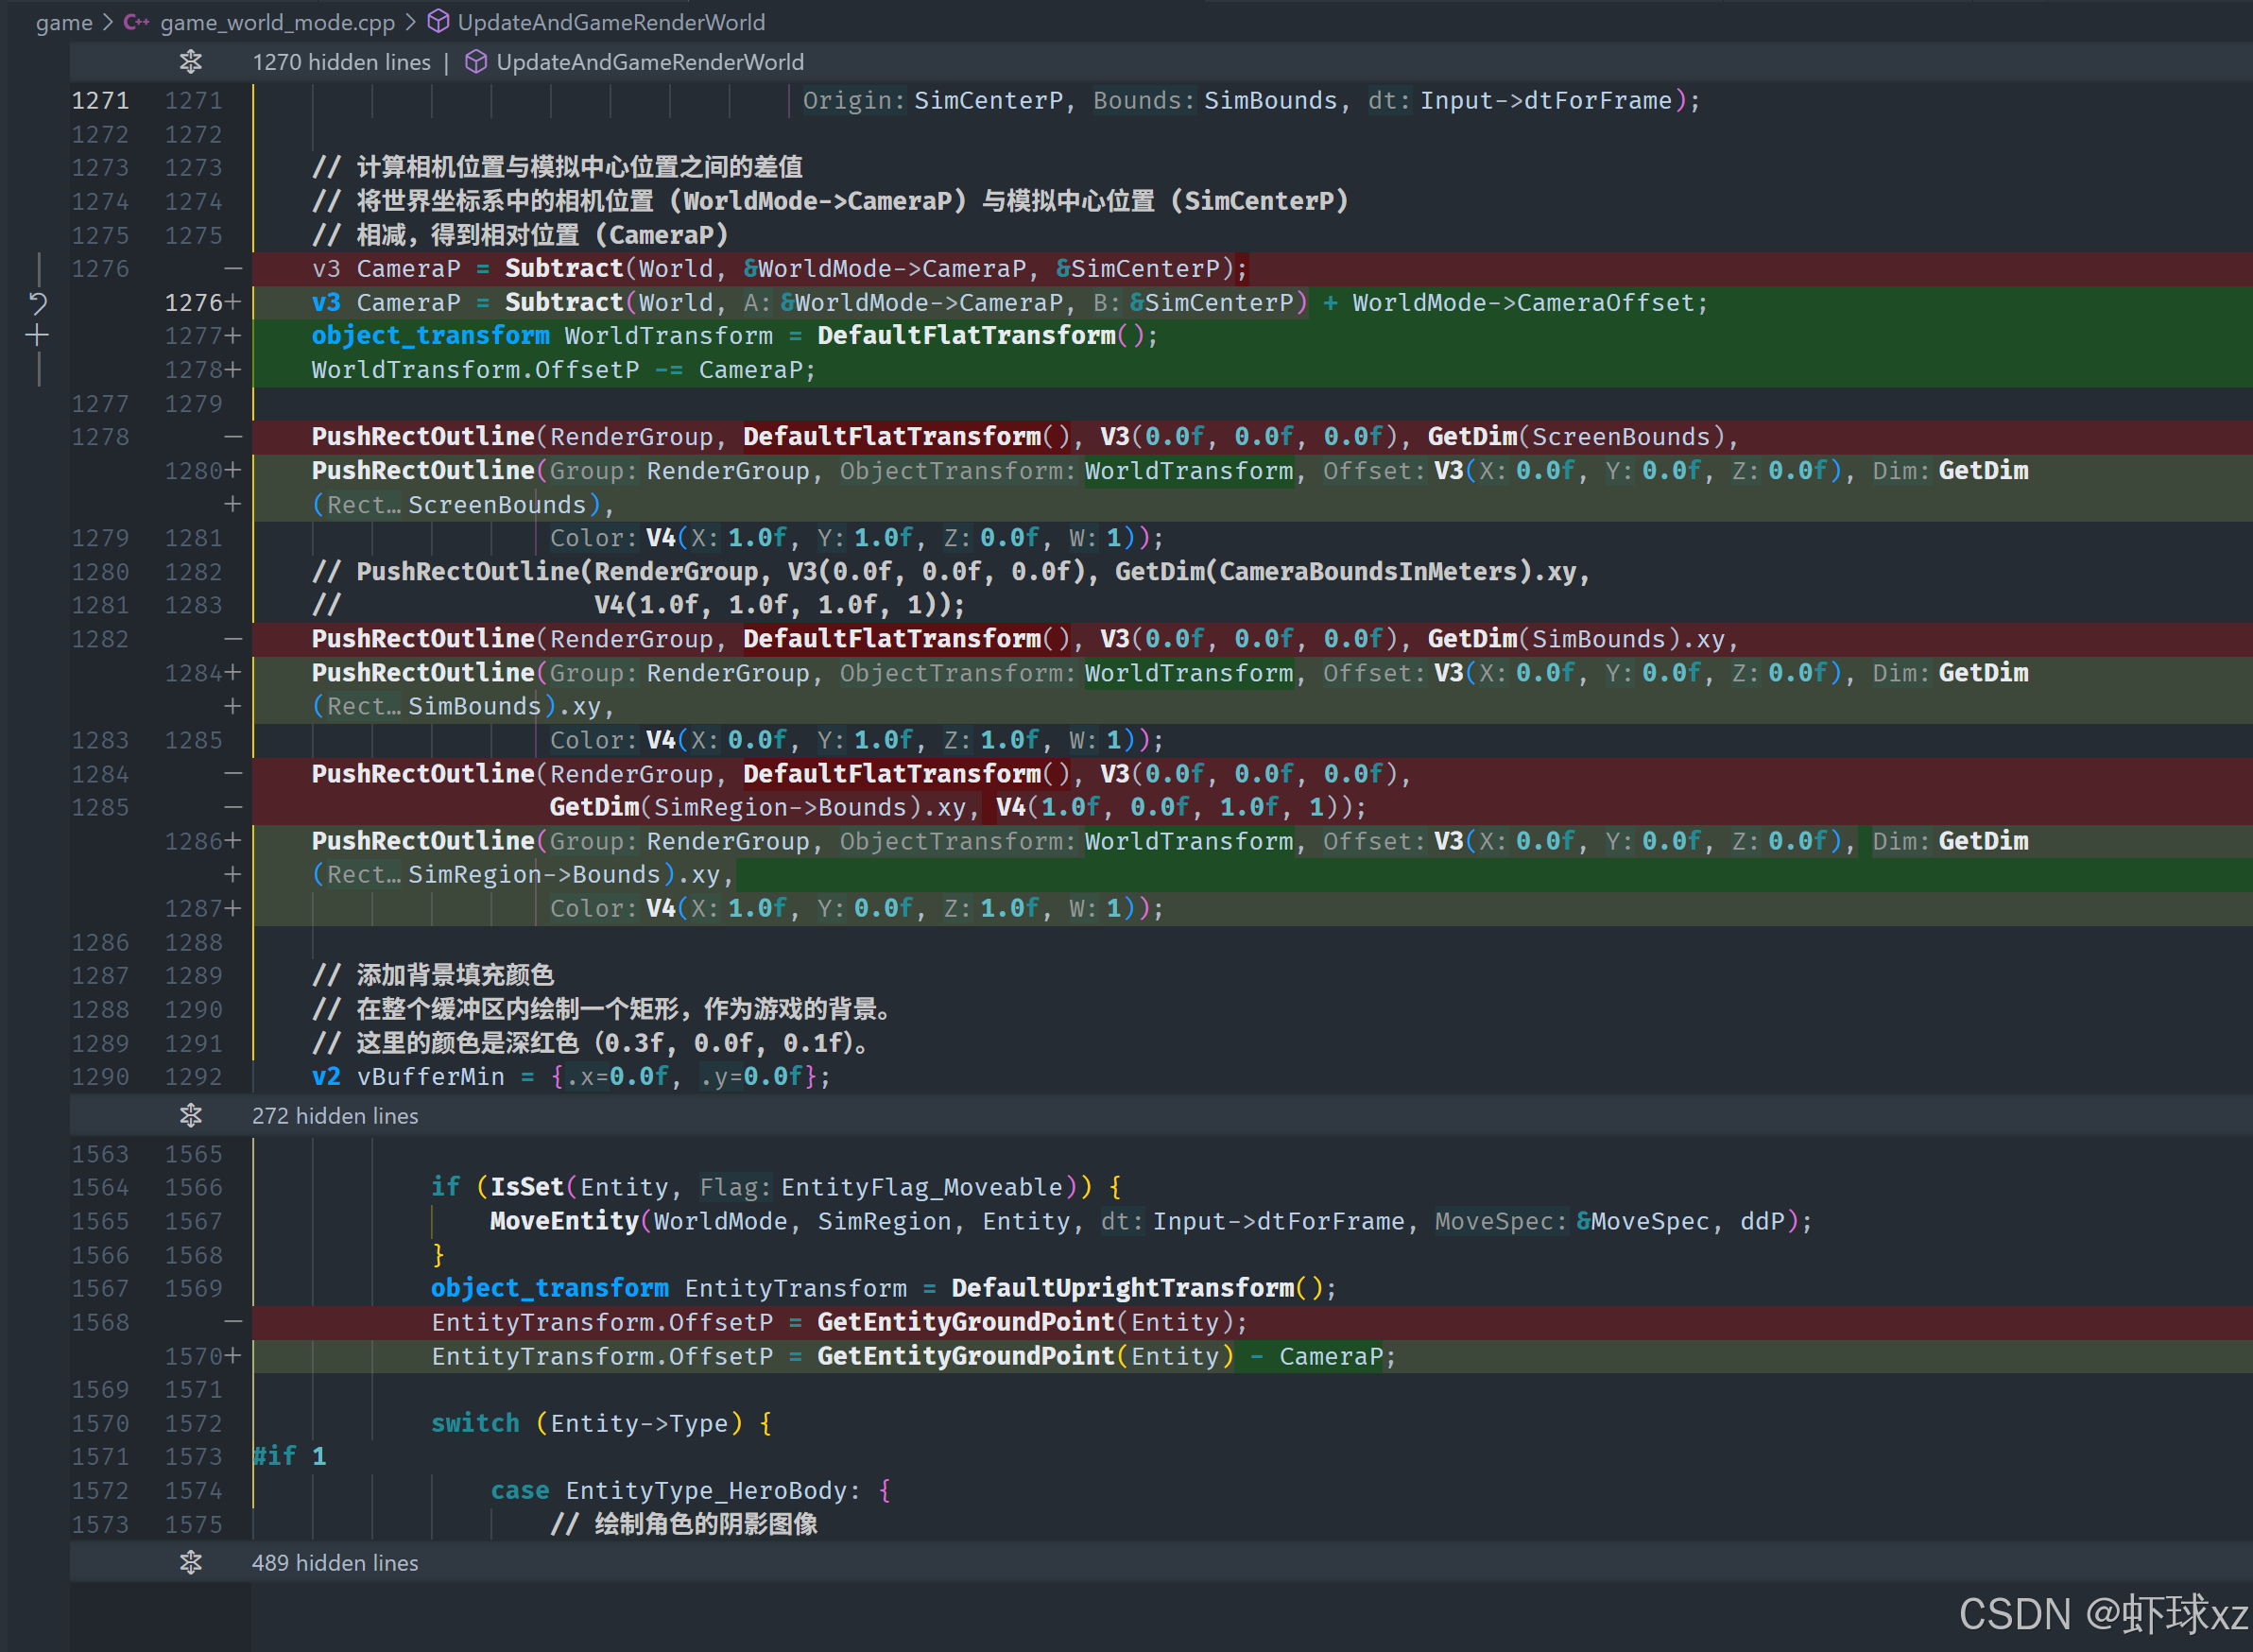
Task: Expand the 272 hidden lines region
Action: pos(335,1115)
